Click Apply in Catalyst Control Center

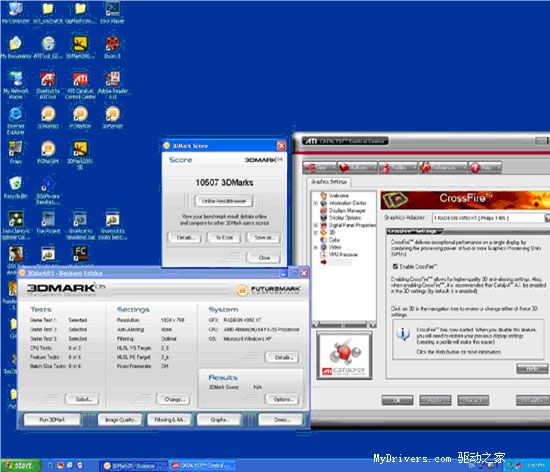[x=435, y=400]
